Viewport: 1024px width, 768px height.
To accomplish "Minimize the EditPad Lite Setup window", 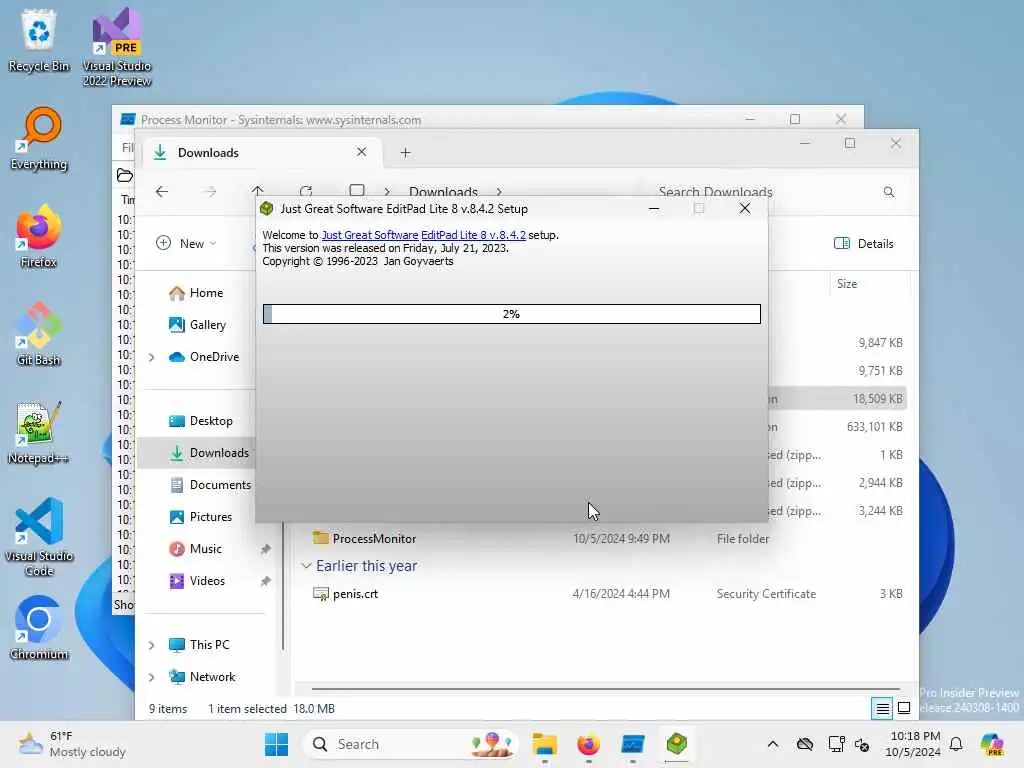I will (654, 209).
